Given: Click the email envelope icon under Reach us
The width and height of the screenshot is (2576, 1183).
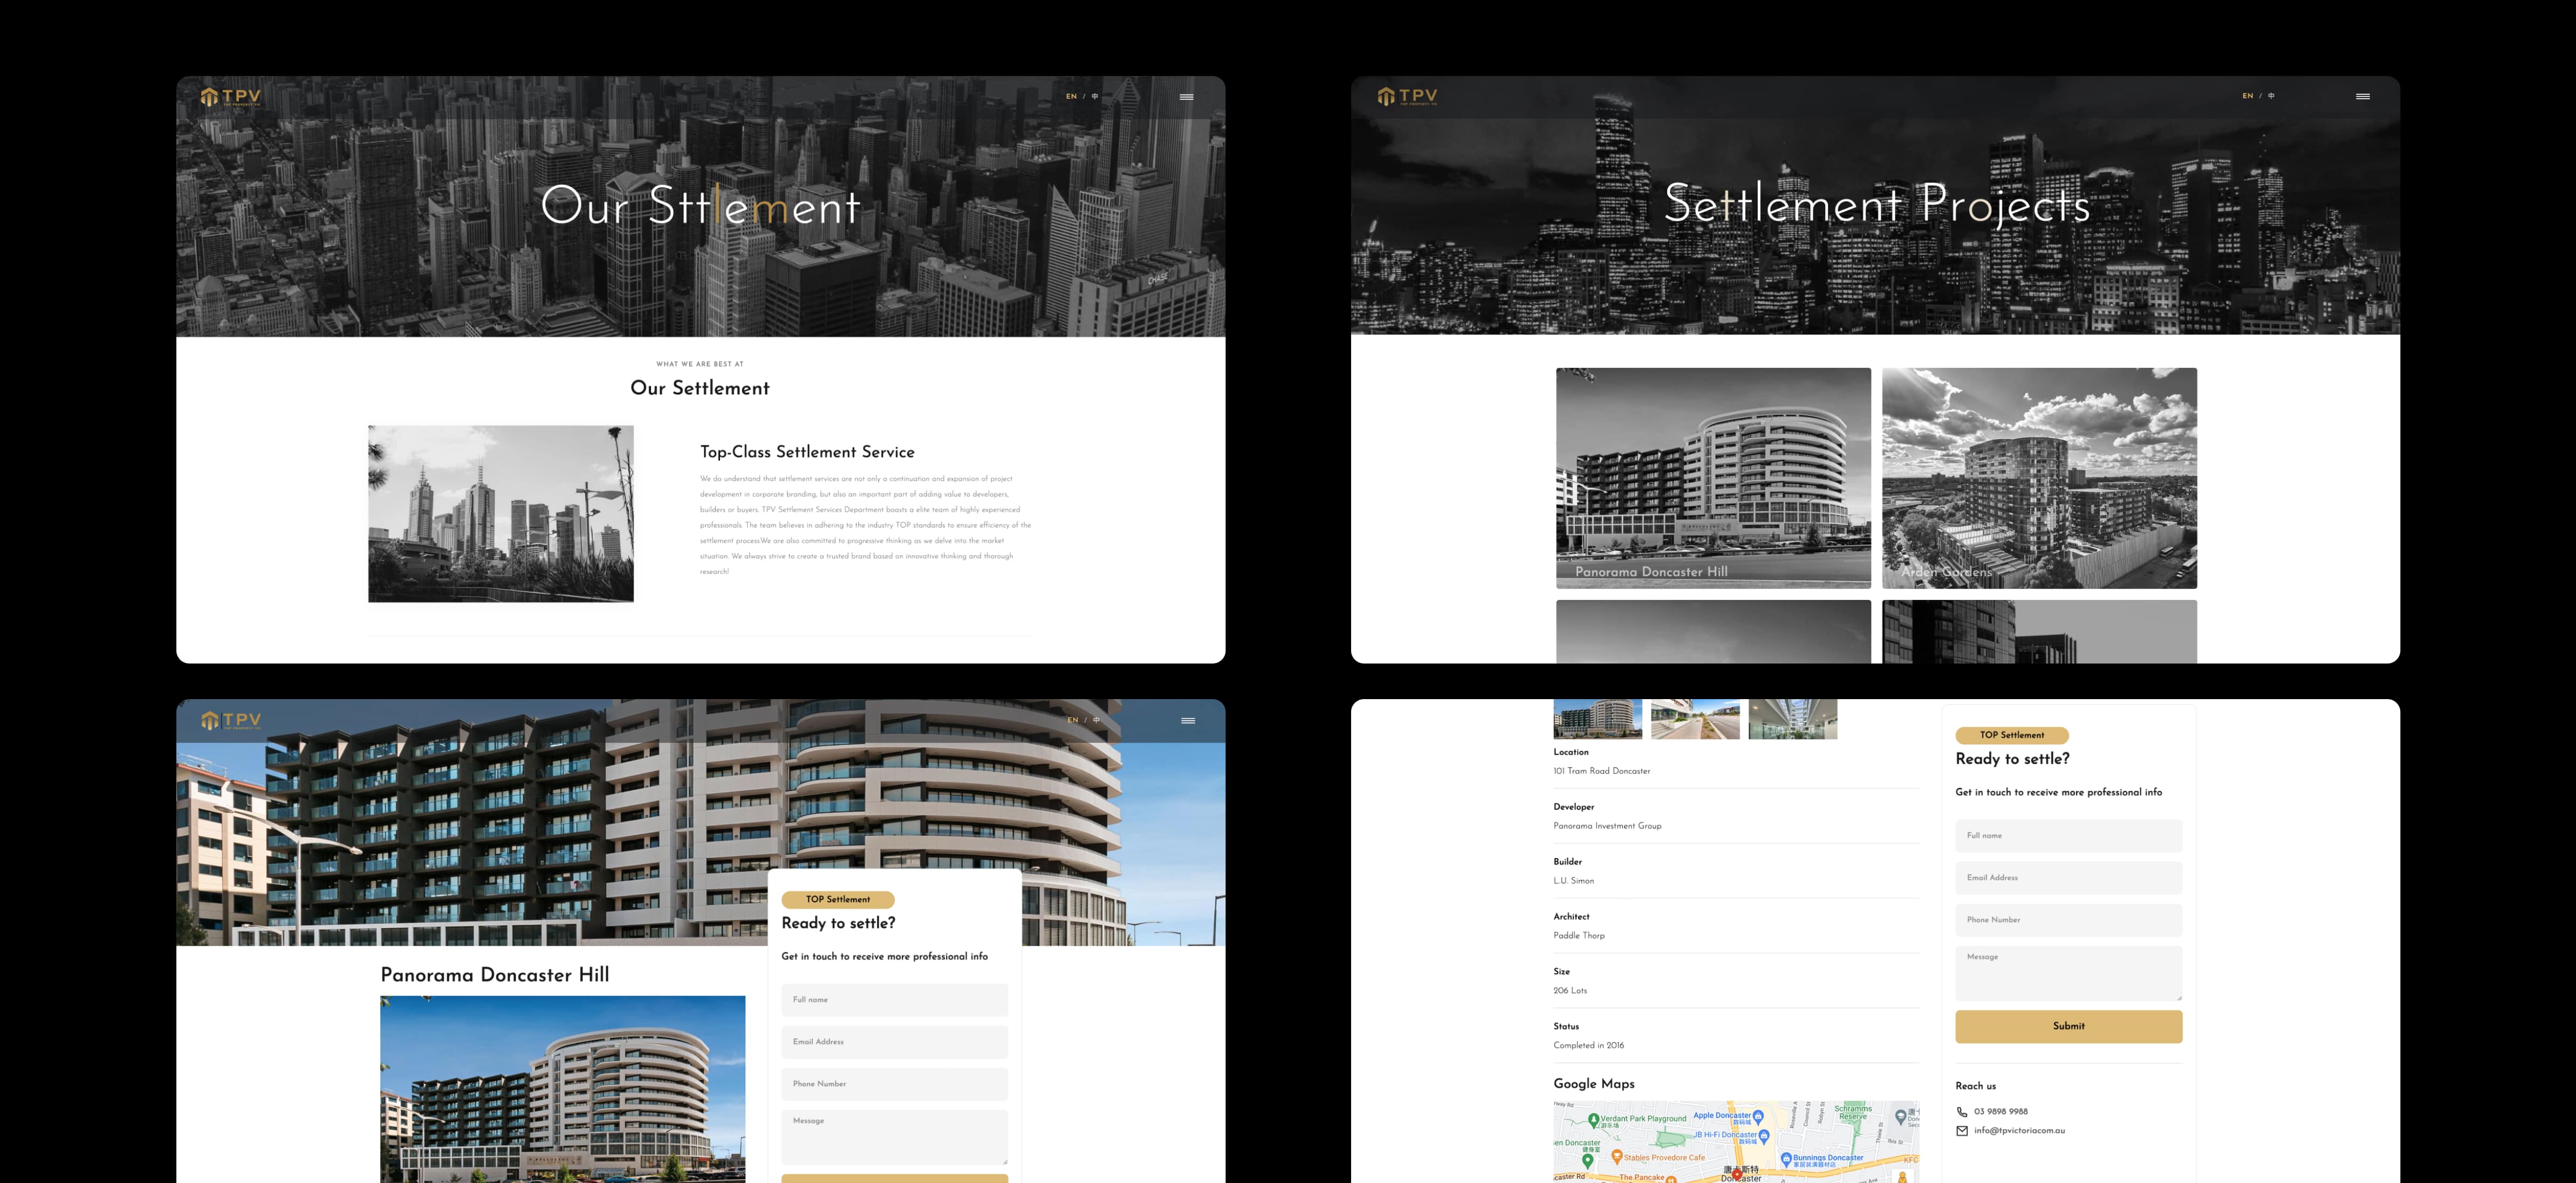Looking at the screenshot, I should coord(1961,1131).
